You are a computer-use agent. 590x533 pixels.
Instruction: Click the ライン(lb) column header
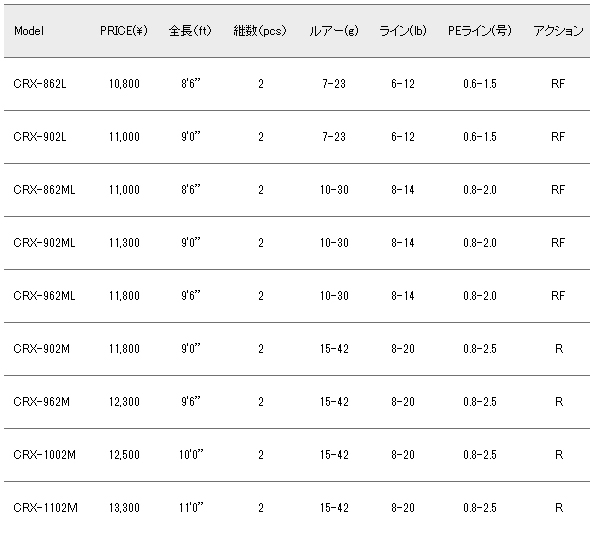tap(403, 31)
